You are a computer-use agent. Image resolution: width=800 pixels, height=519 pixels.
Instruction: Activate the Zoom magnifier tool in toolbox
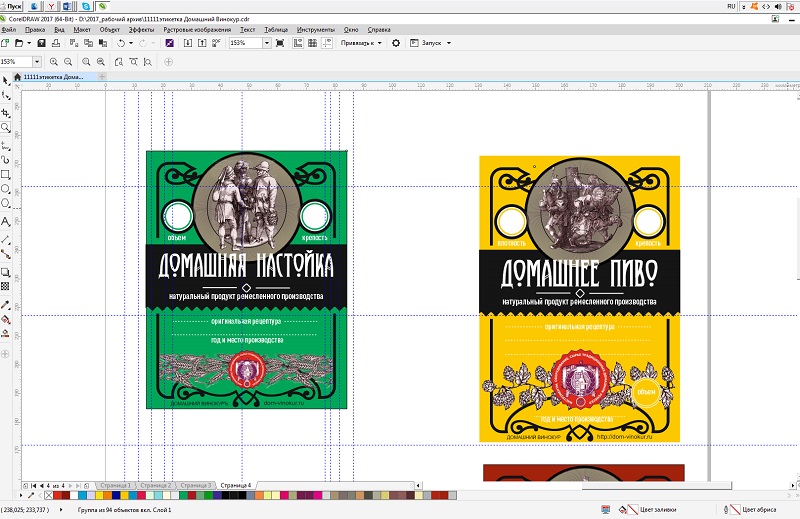(6, 127)
